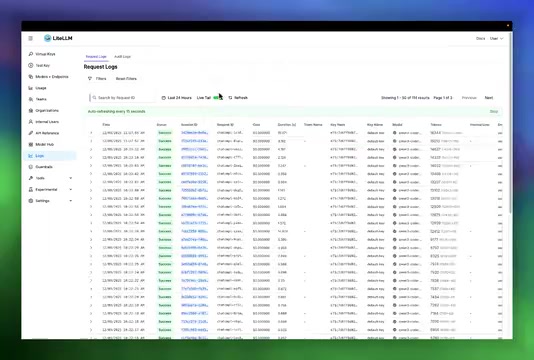Open the Docs link in the header
The width and height of the screenshot is (534, 360).
point(481,38)
